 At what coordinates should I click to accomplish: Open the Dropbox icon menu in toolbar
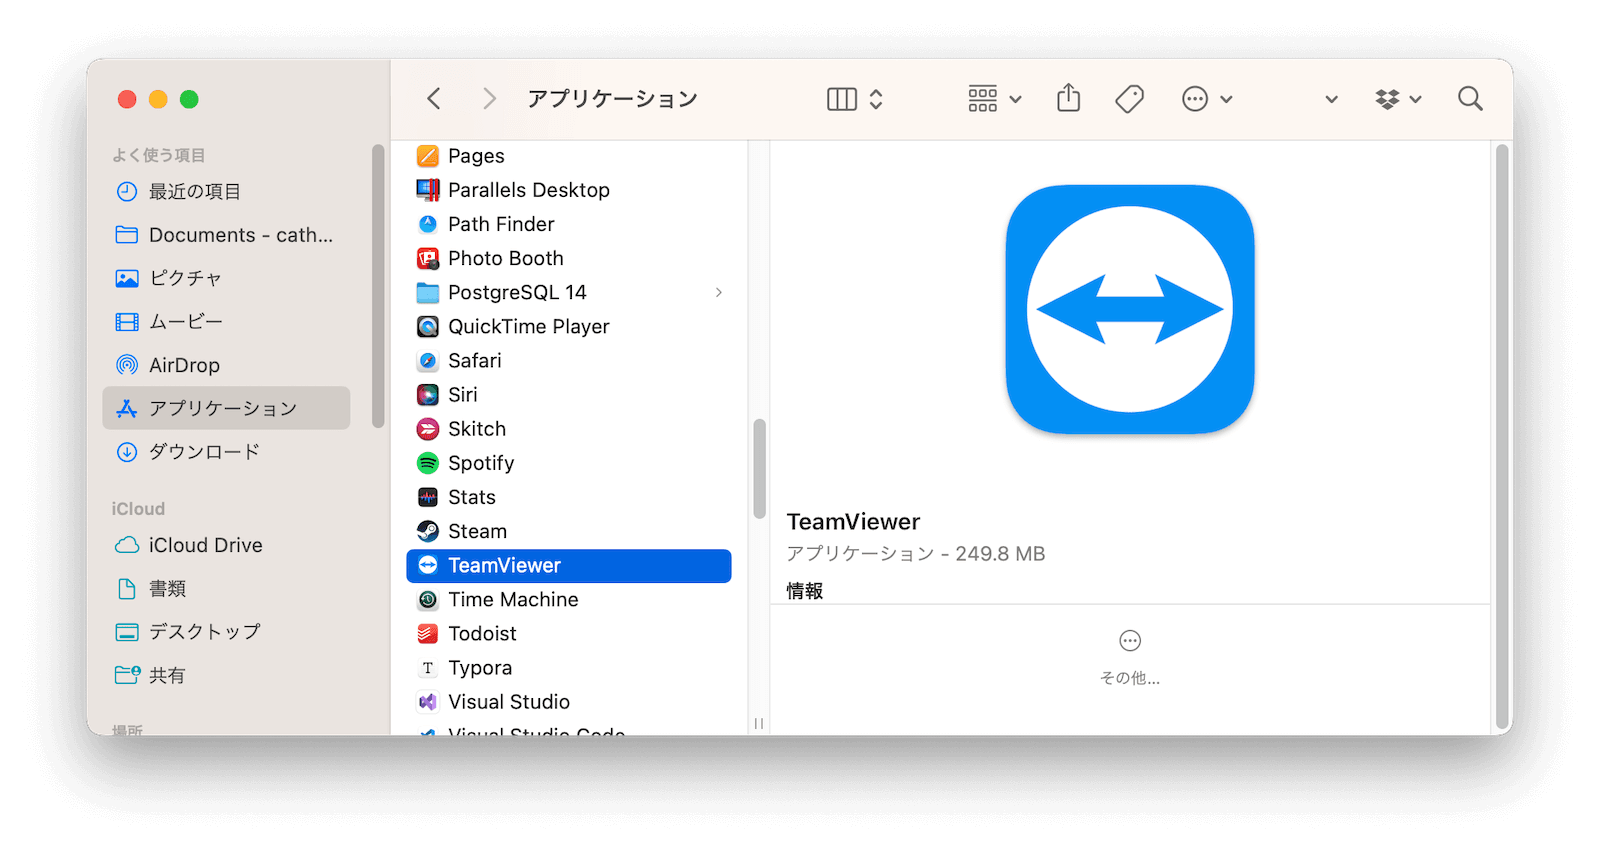point(1398,99)
